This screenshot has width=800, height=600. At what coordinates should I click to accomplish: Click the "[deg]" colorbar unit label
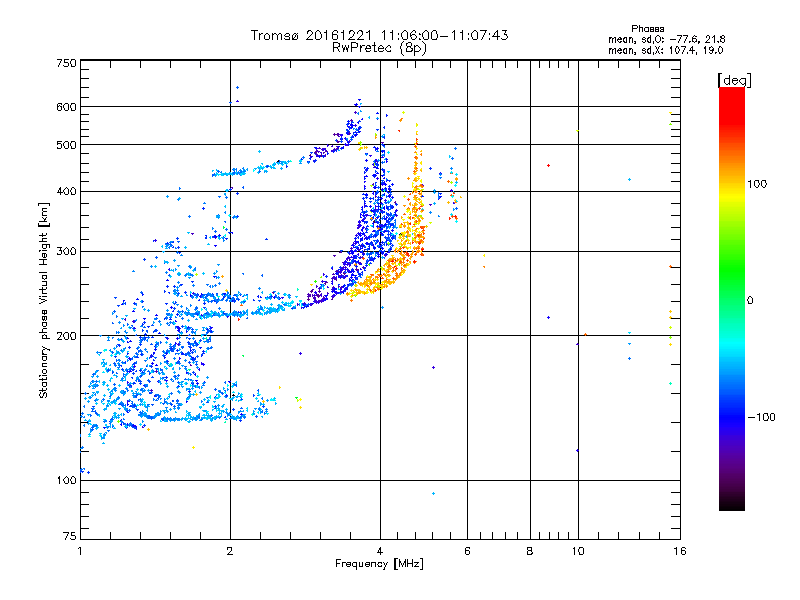[x=734, y=80]
